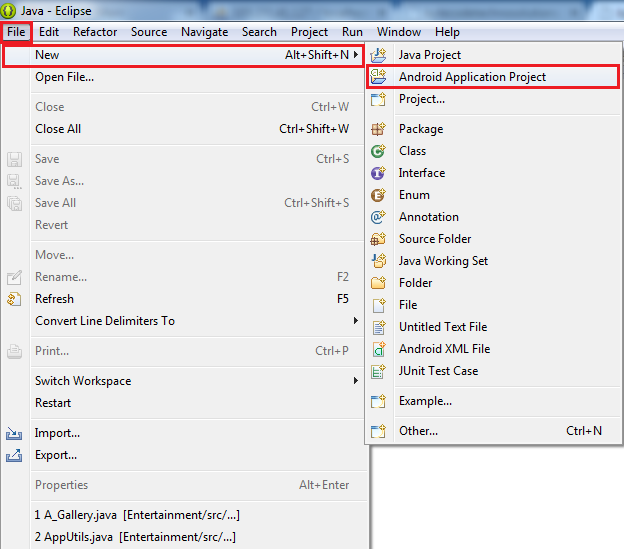Click the Package icon in New submenu
This screenshot has width=624, height=549.
click(378, 129)
